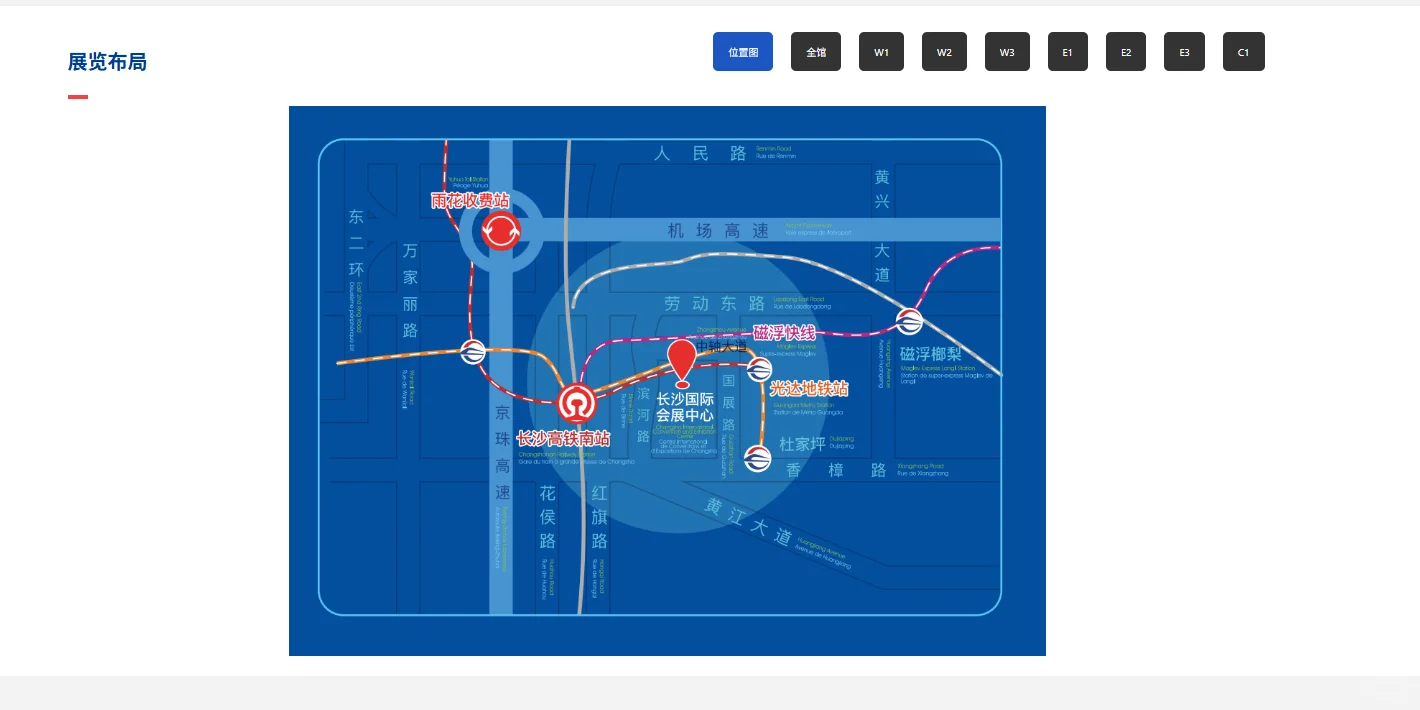Click the 红旗路 road label
Image resolution: width=1420 pixels, height=710 pixels.
tap(599, 517)
